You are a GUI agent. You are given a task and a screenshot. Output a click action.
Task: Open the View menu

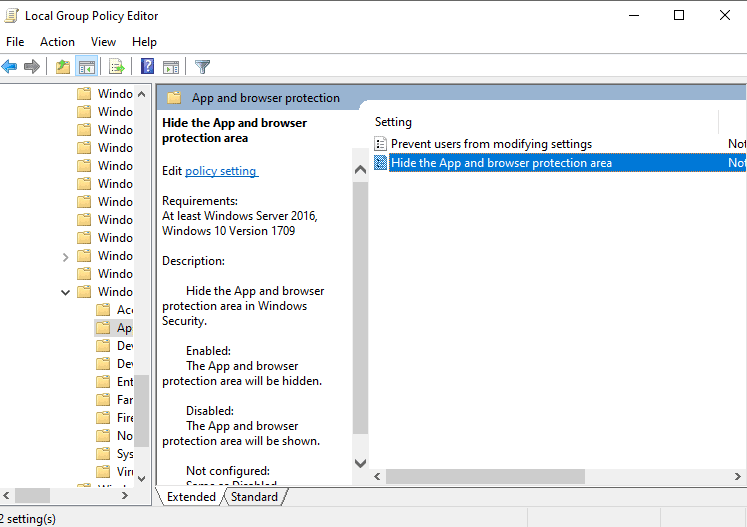point(103,42)
